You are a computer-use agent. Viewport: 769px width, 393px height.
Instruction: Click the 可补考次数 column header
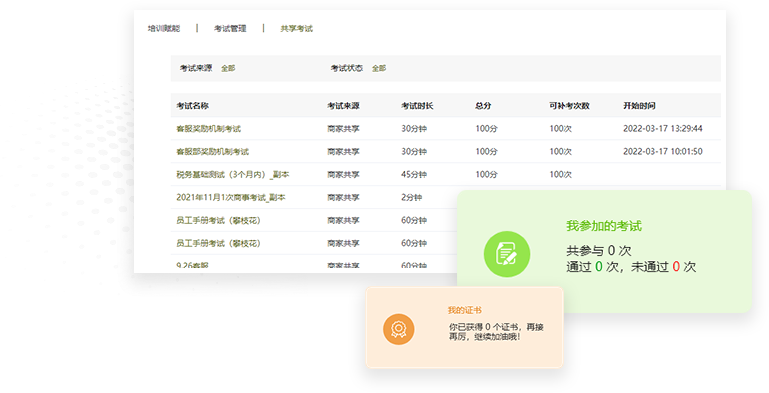click(x=569, y=105)
